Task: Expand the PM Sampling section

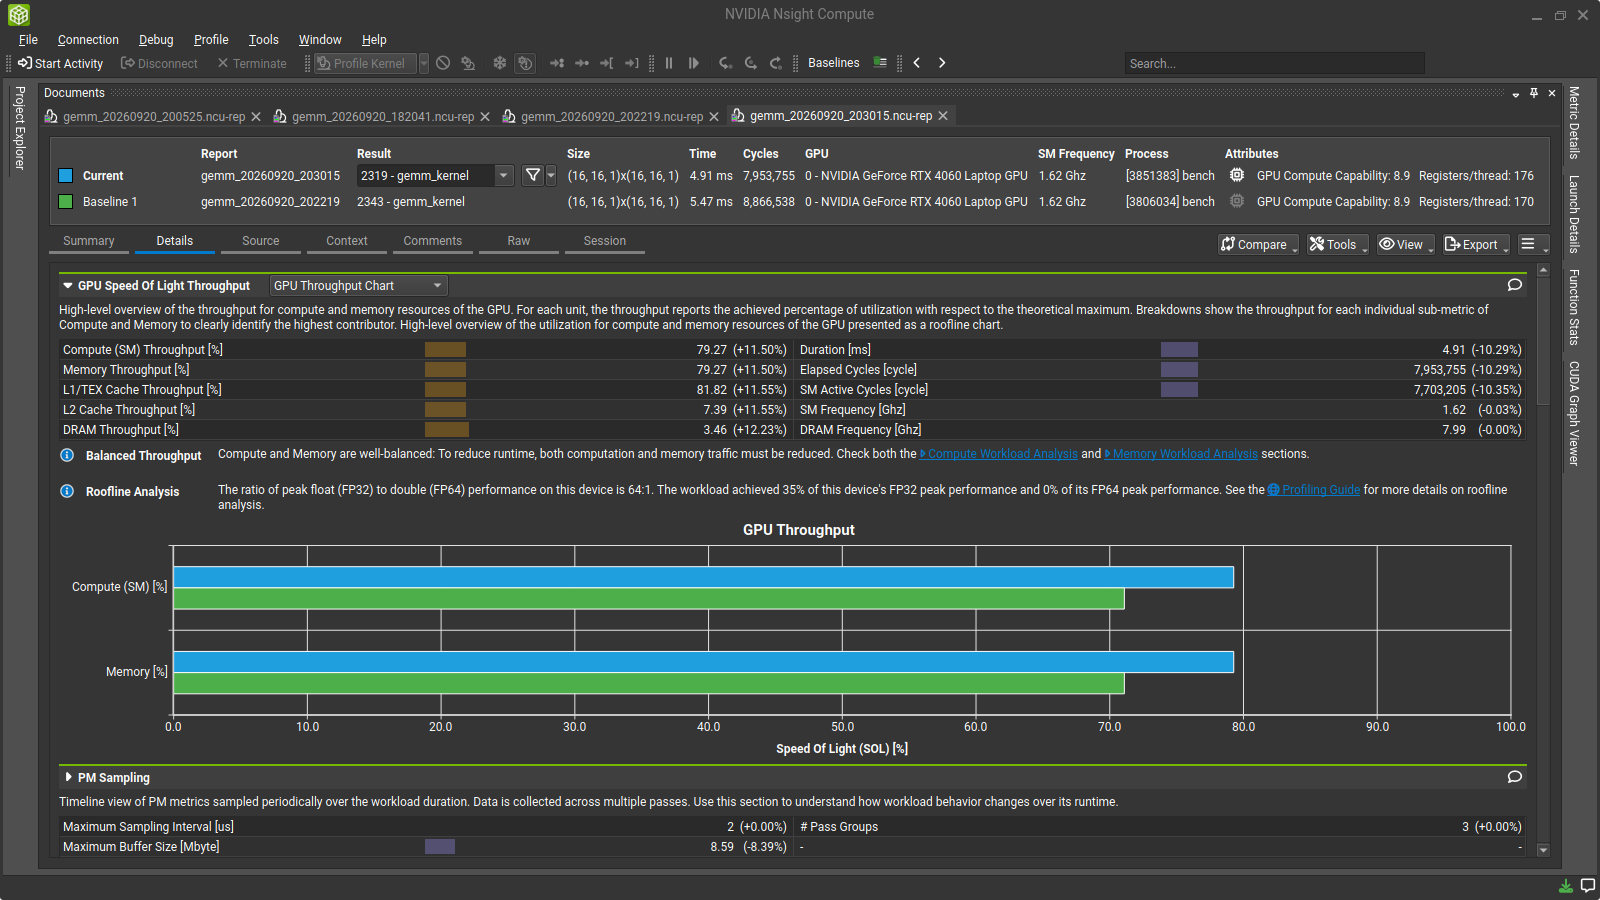Action: pyautogui.click(x=68, y=777)
